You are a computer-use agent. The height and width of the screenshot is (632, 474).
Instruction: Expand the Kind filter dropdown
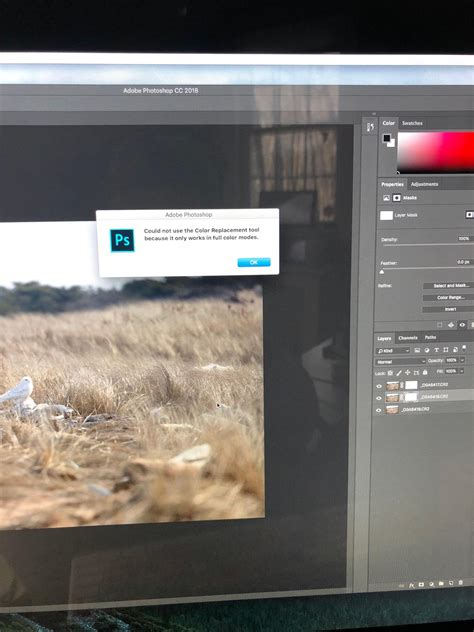click(393, 351)
